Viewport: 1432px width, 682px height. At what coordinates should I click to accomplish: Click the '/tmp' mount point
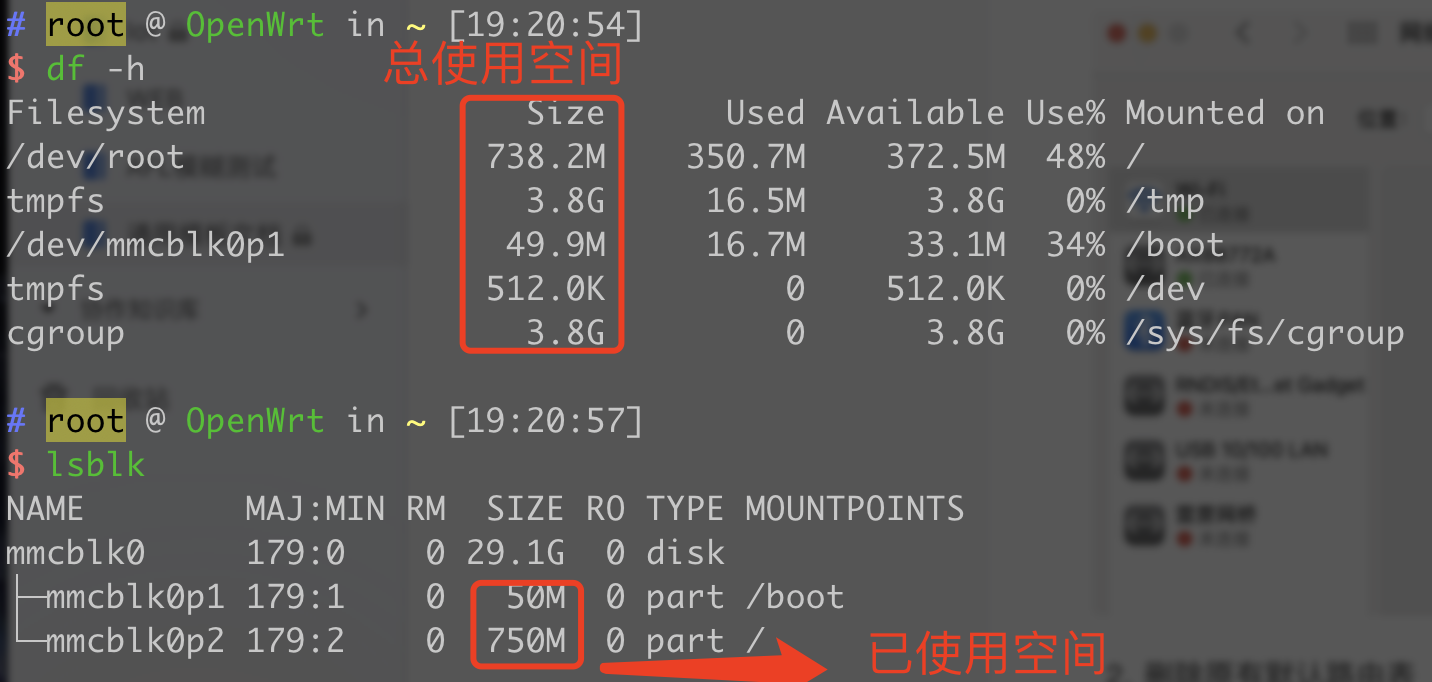[x=1165, y=201]
